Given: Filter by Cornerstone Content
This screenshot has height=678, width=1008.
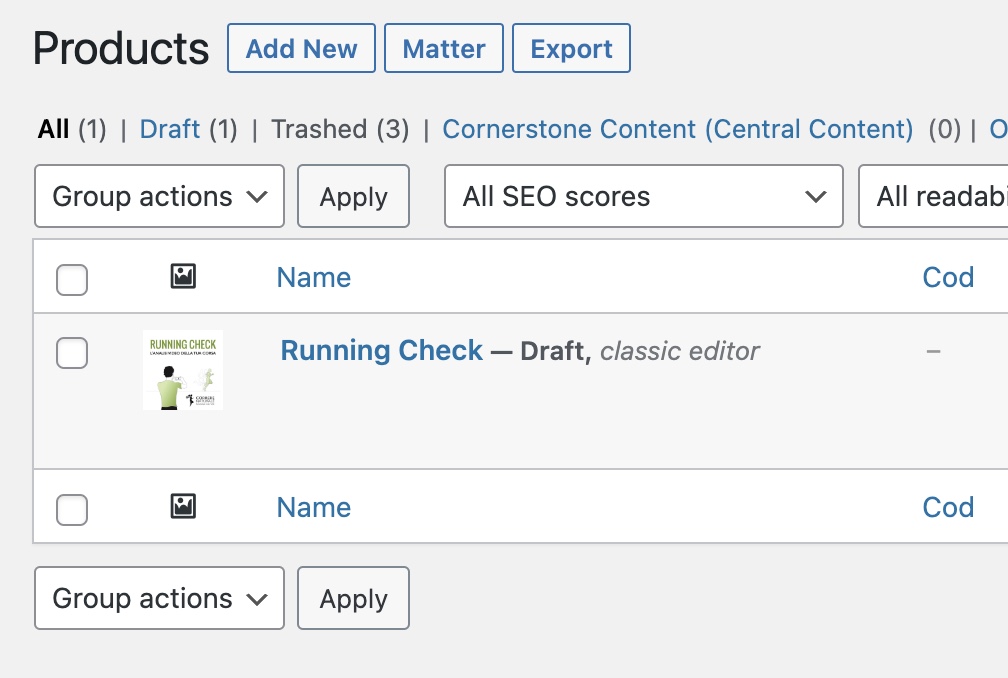Looking at the screenshot, I should coord(677,129).
